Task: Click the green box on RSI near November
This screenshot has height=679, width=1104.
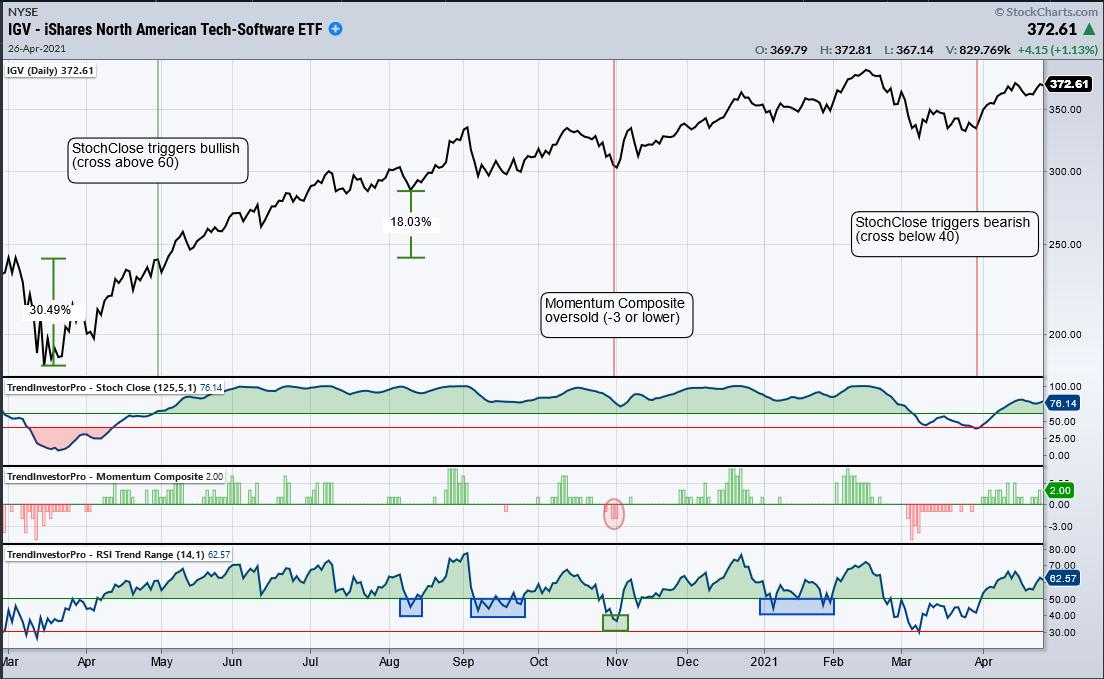Action: (x=615, y=622)
